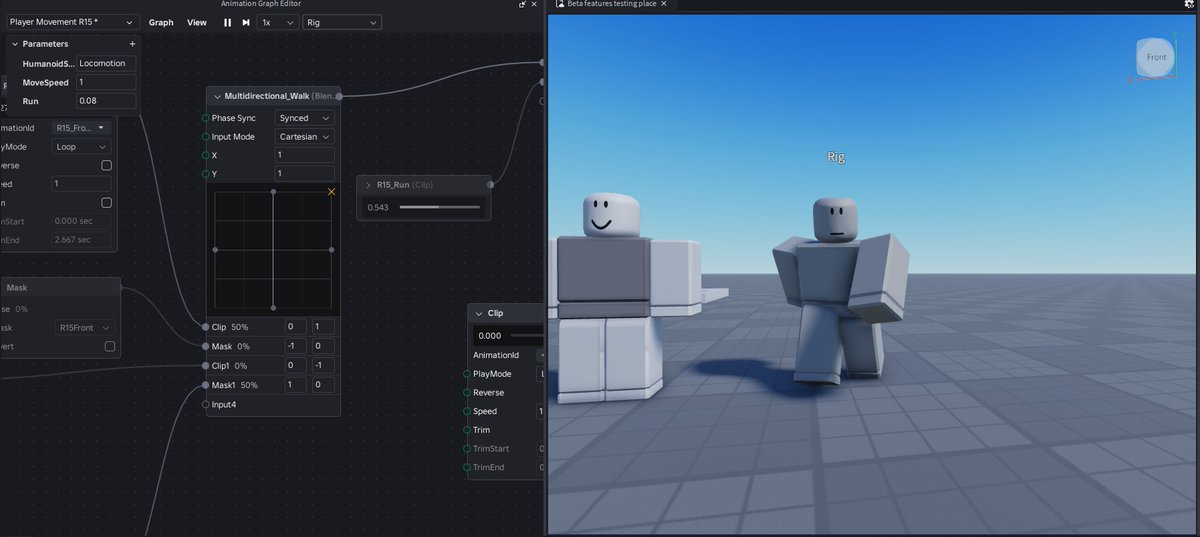This screenshot has height=537, width=1200.
Task: Close the Beta features testing place tab
Action: 664,4
